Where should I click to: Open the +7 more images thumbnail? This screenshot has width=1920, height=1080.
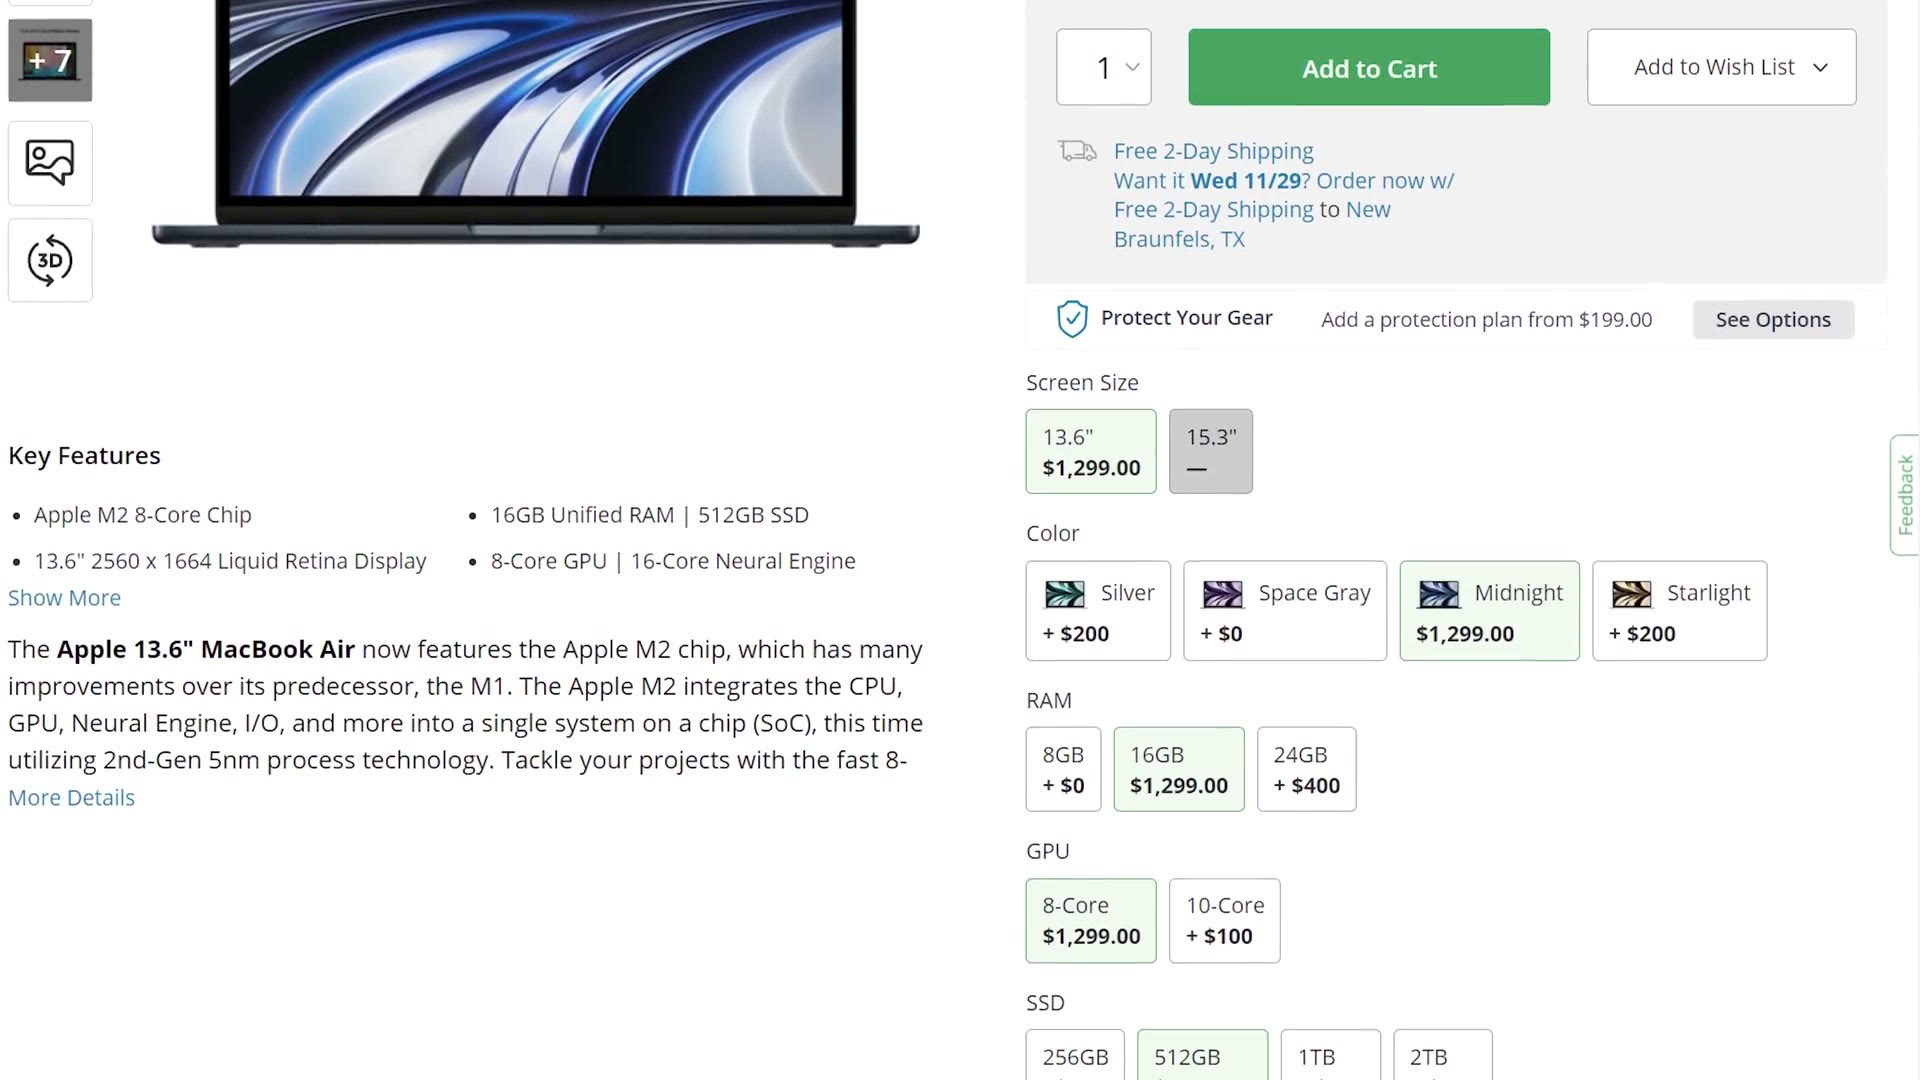(x=50, y=60)
